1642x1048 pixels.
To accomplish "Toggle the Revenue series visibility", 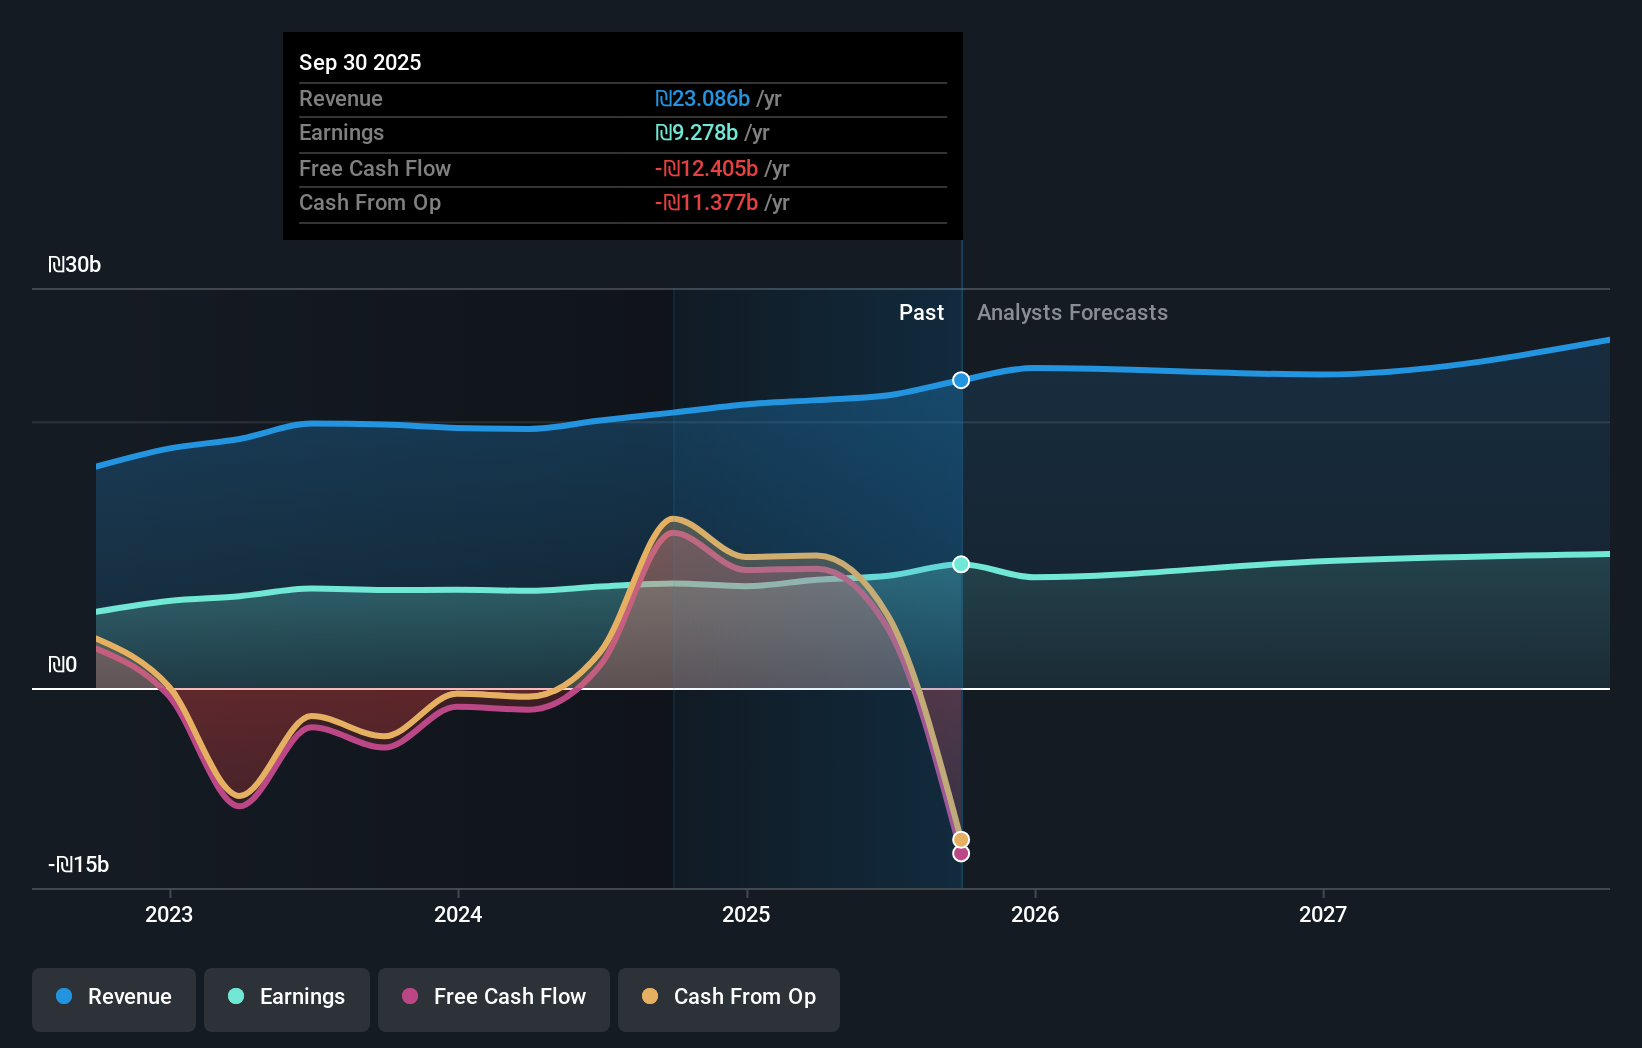I will [113, 998].
